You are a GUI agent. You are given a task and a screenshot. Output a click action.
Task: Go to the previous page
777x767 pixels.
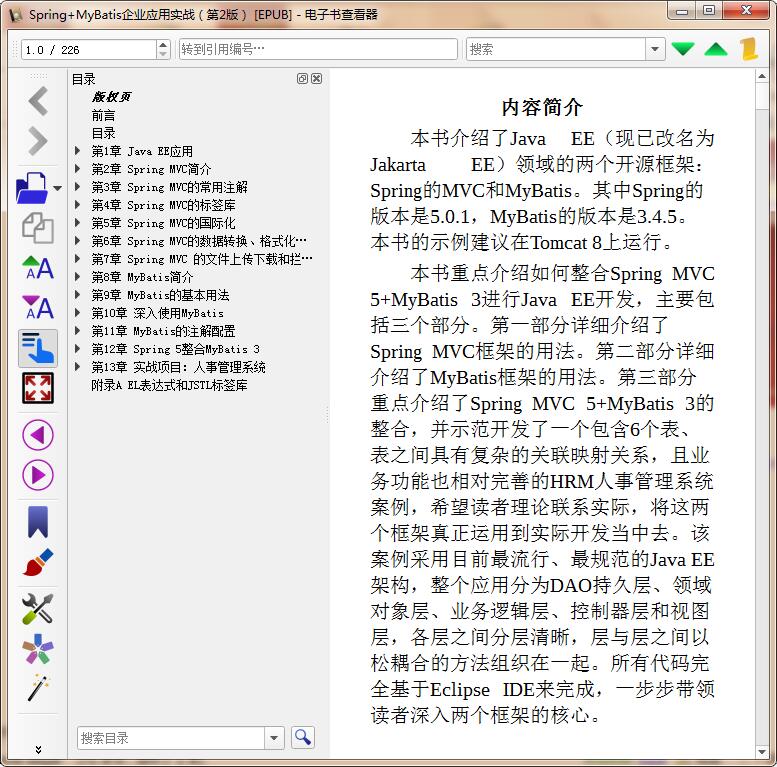pyautogui.click(x=38, y=435)
